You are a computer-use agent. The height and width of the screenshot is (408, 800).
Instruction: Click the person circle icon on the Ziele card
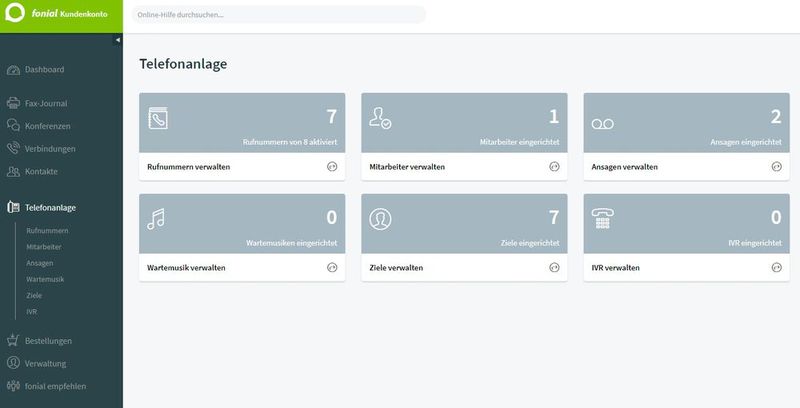[x=380, y=219]
